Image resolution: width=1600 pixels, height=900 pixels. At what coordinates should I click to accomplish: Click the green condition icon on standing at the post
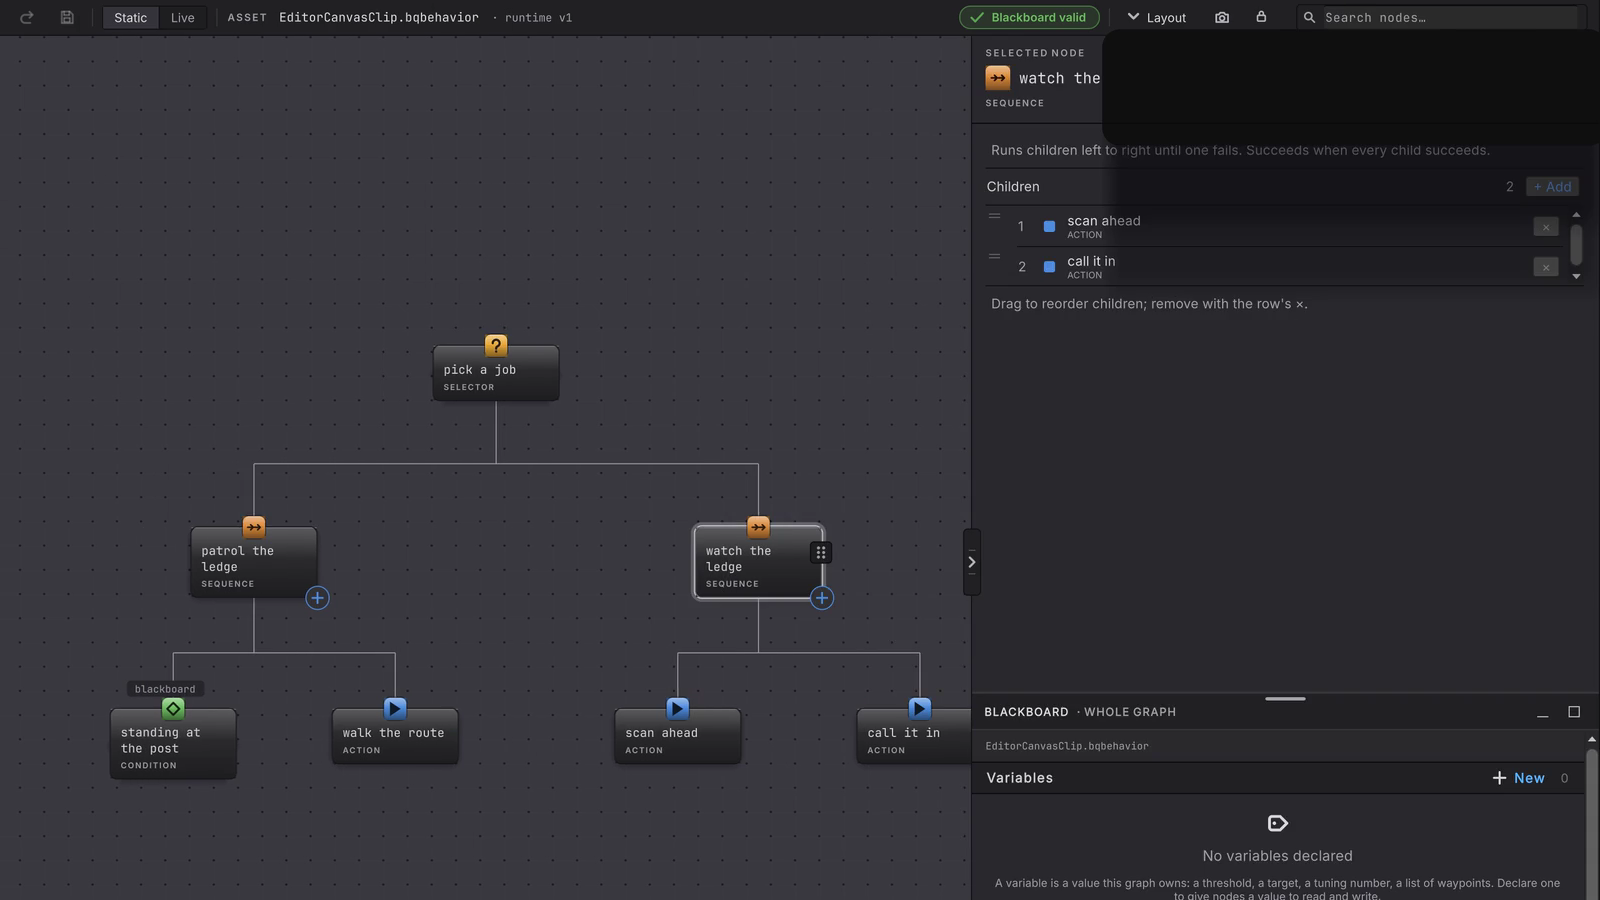173,708
